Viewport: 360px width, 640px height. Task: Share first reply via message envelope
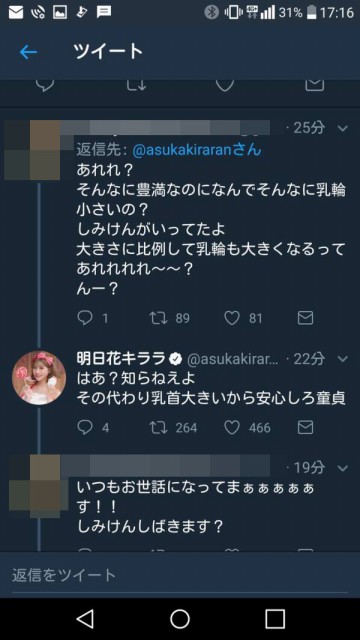tap(305, 318)
